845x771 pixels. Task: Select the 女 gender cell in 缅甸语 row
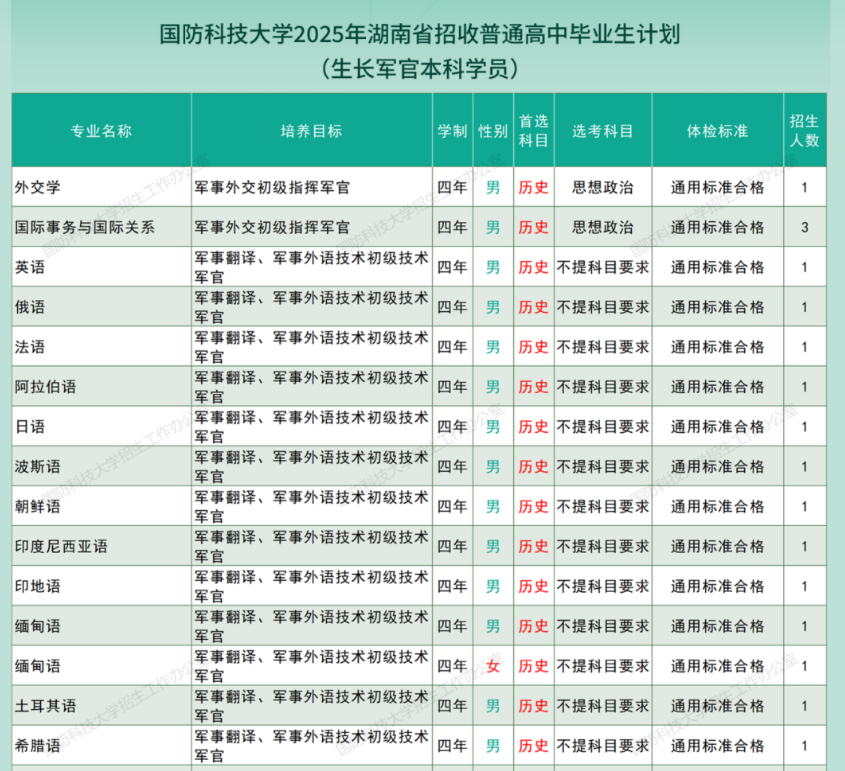coord(492,664)
